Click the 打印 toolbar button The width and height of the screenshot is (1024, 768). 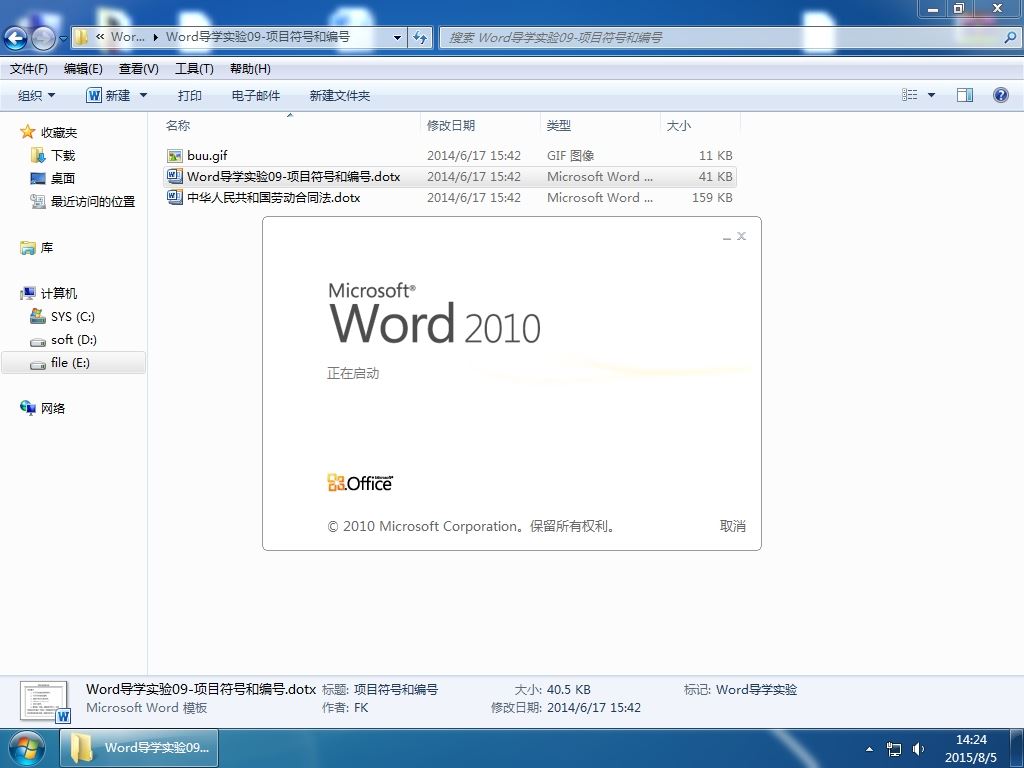[189, 95]
